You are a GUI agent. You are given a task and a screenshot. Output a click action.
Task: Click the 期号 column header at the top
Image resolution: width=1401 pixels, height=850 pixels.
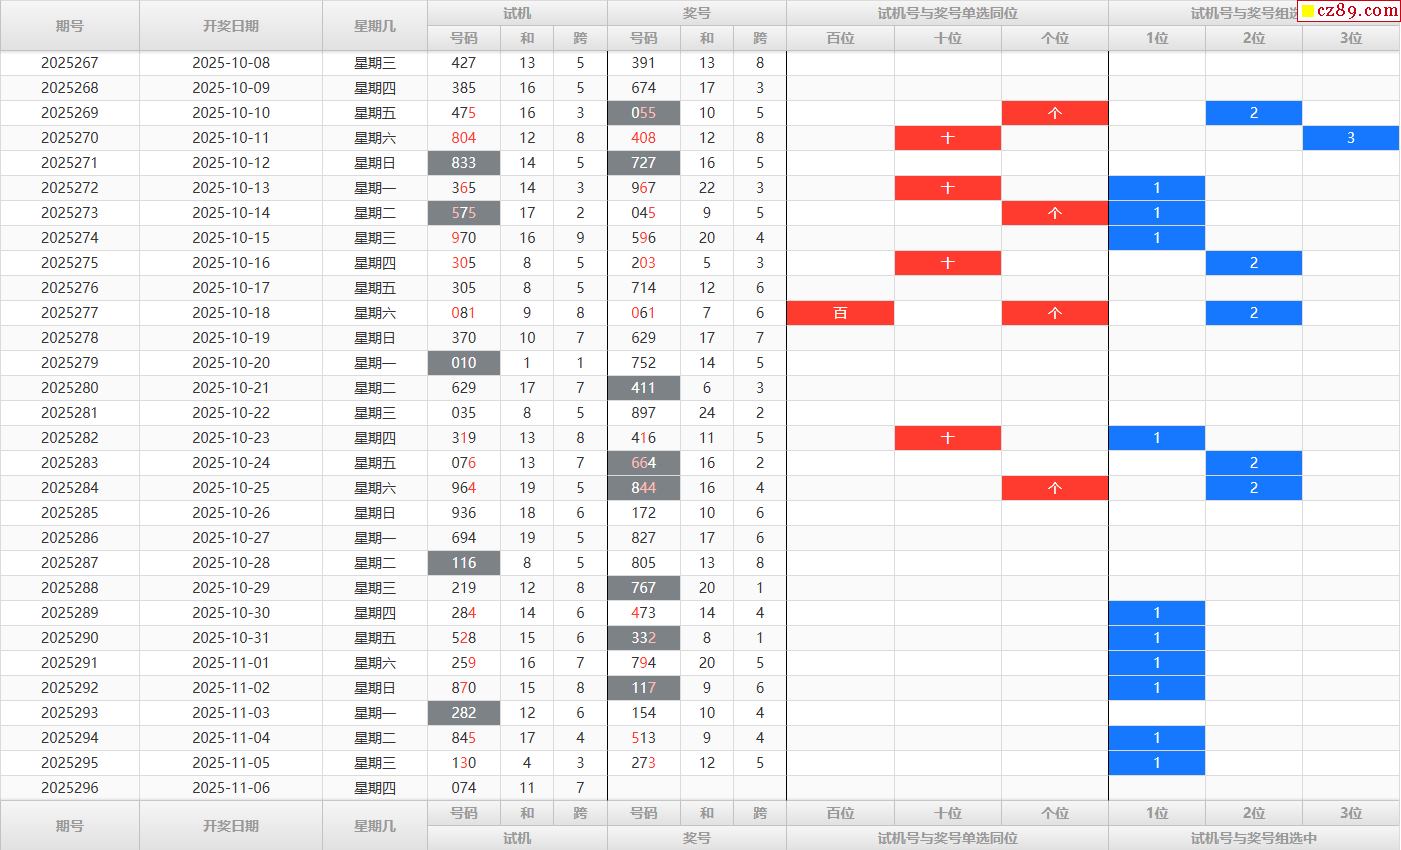pos(70,26)
